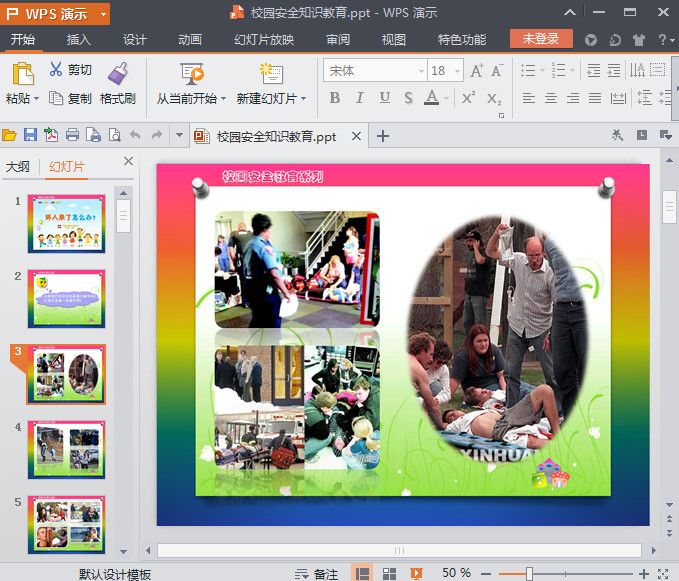Switch to the 大纲 outline tab
Image resolution: width=679 pixels, height=581 pixels.
pos(18,167)
